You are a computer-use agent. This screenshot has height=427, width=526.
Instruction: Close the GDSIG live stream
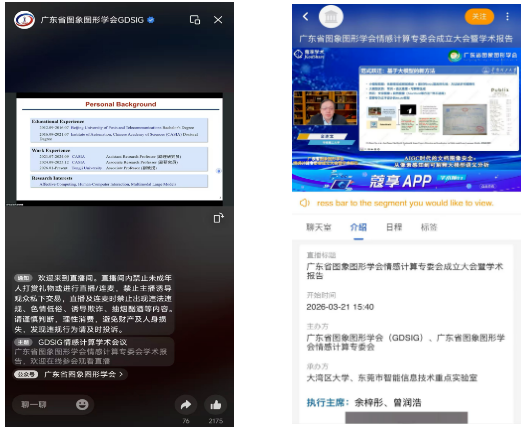coord(218,20)
